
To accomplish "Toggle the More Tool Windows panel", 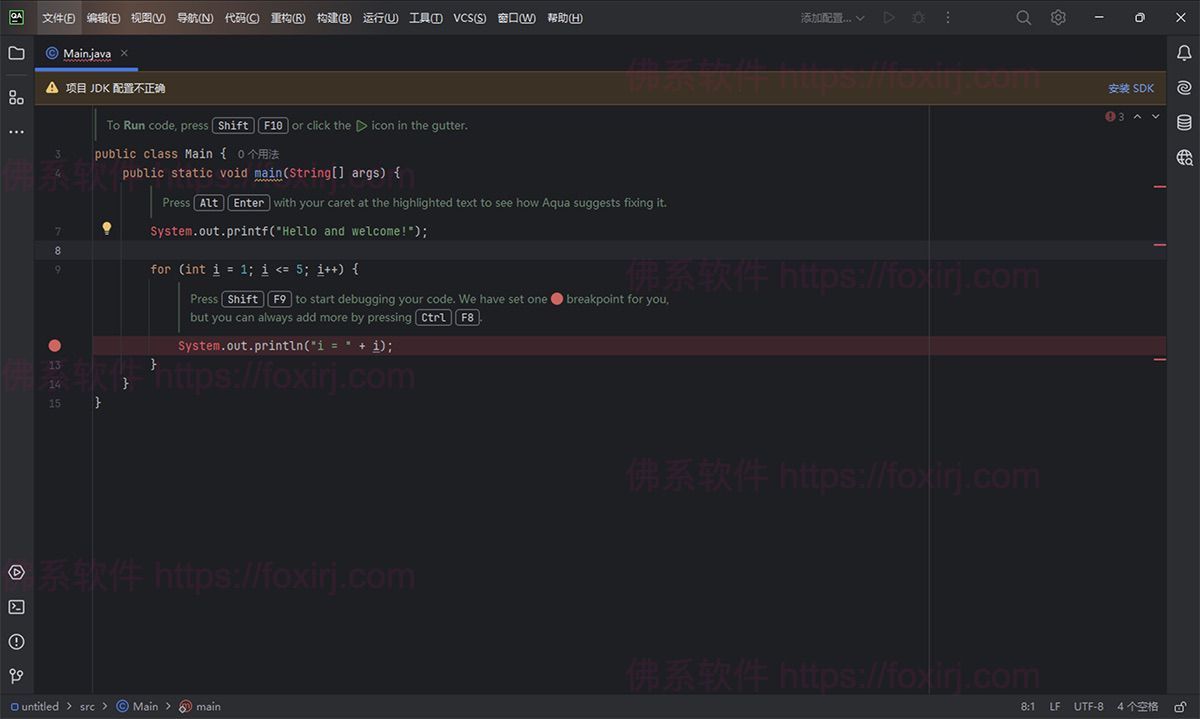I will point(16,131).
